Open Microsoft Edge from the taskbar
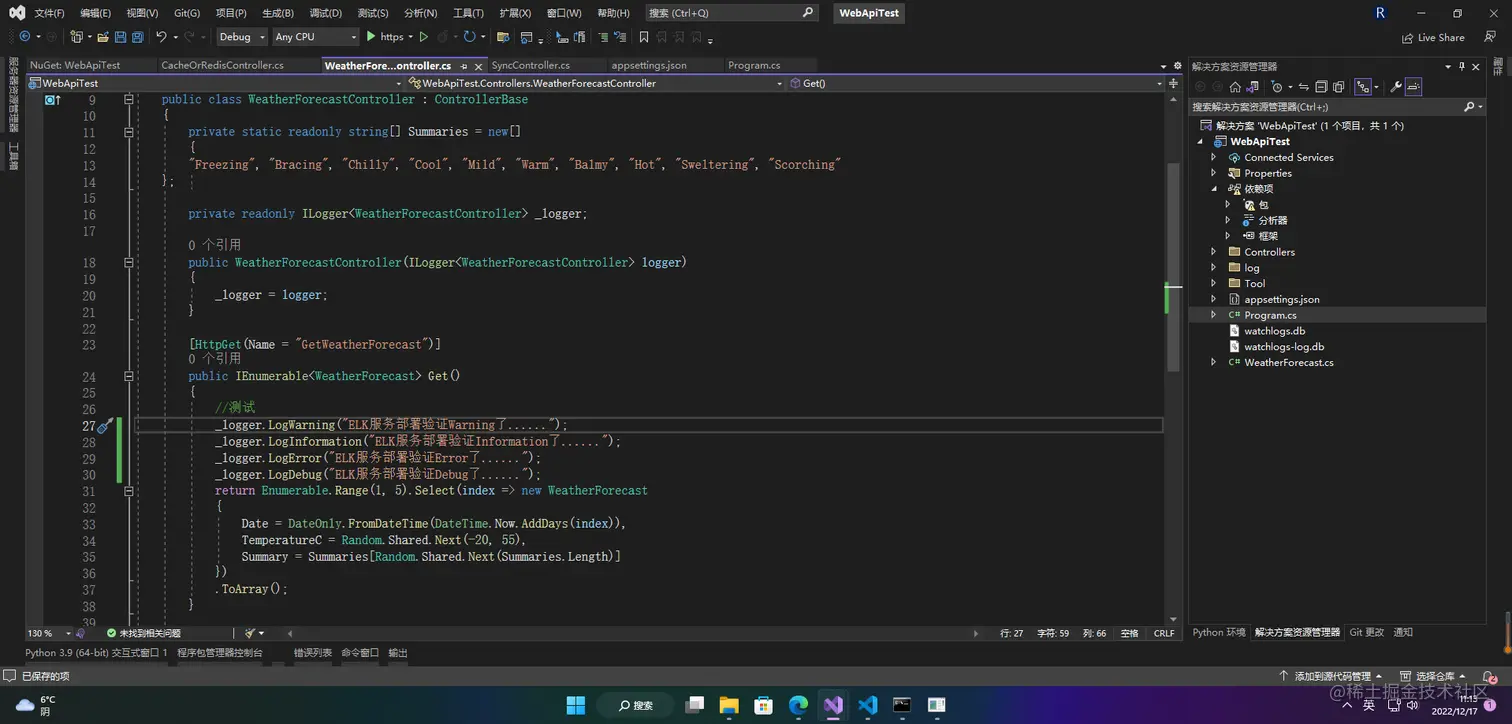1512x724 pixels. pyautogui.click(x=799, y=705)
